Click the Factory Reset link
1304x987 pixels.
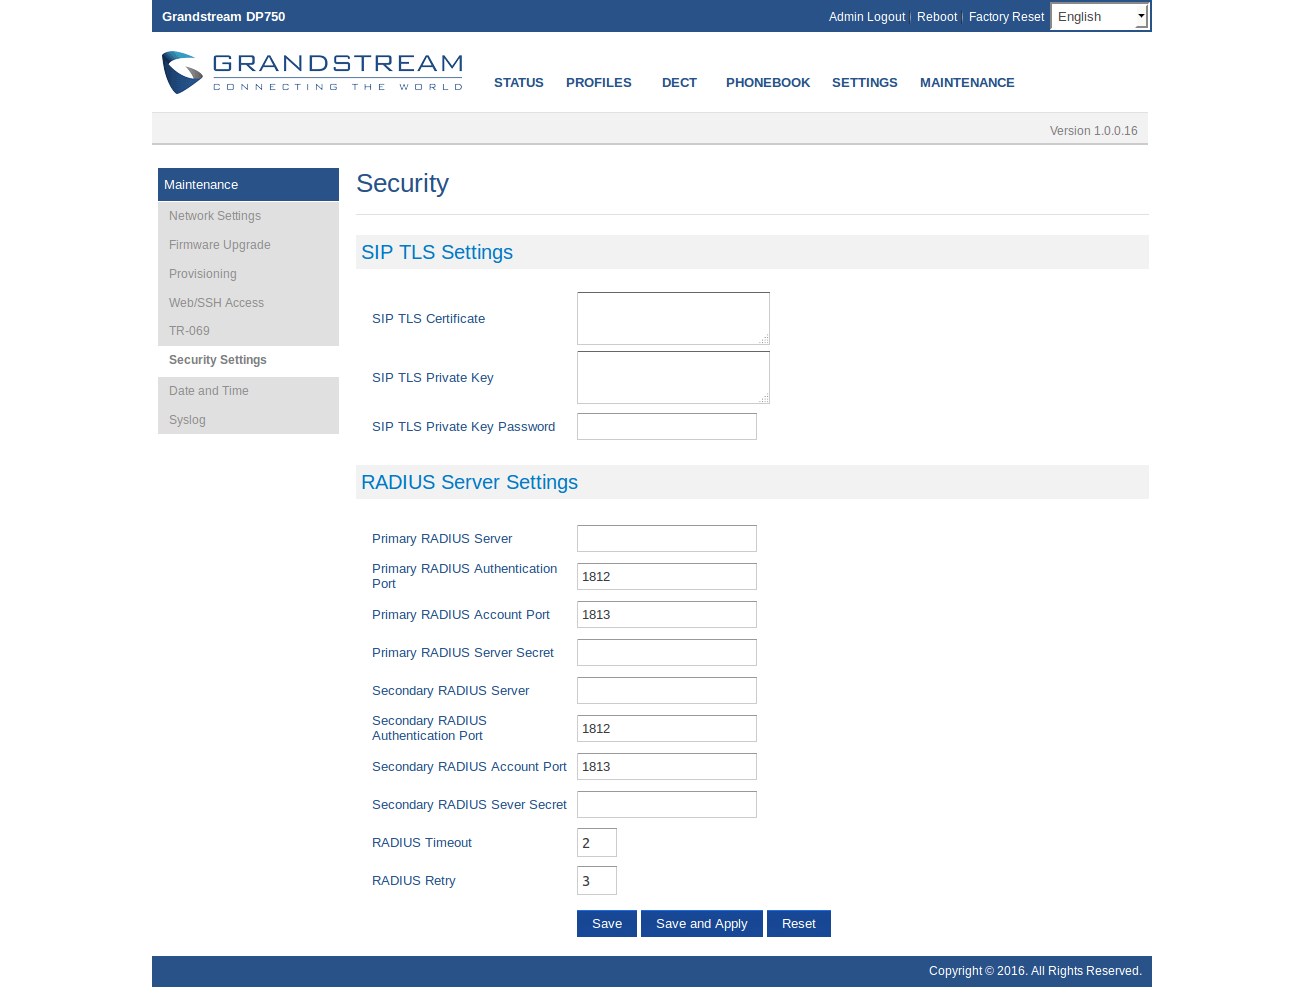pyautogui.click(x=1006, y=17)
